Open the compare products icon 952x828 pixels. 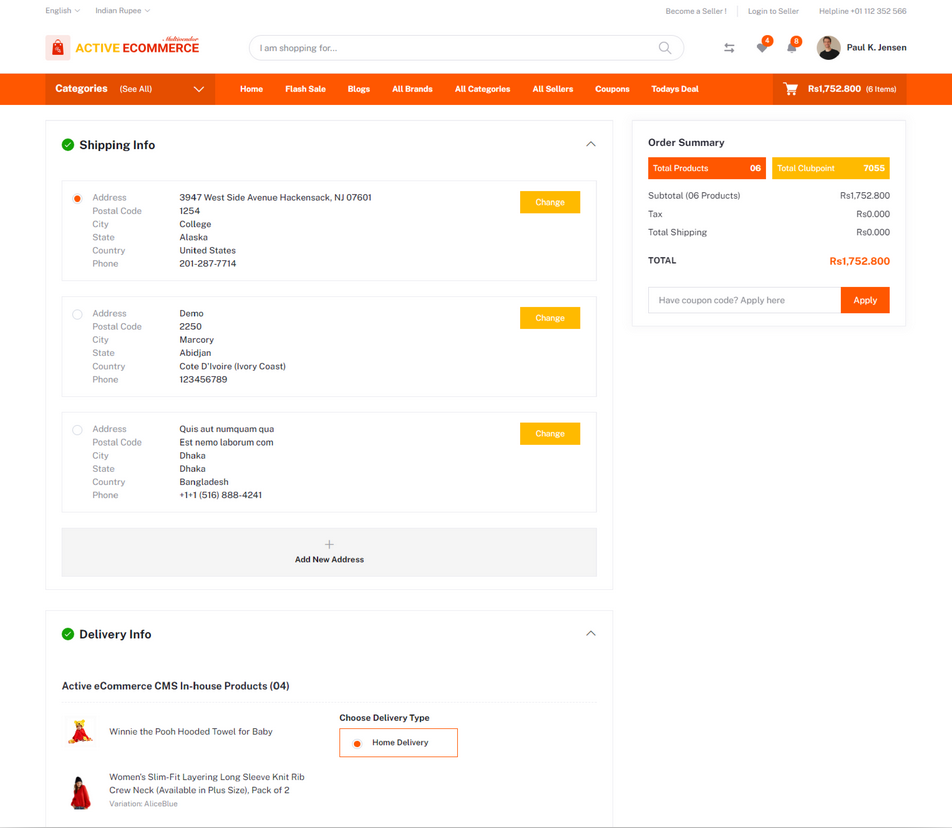[729, 48]
